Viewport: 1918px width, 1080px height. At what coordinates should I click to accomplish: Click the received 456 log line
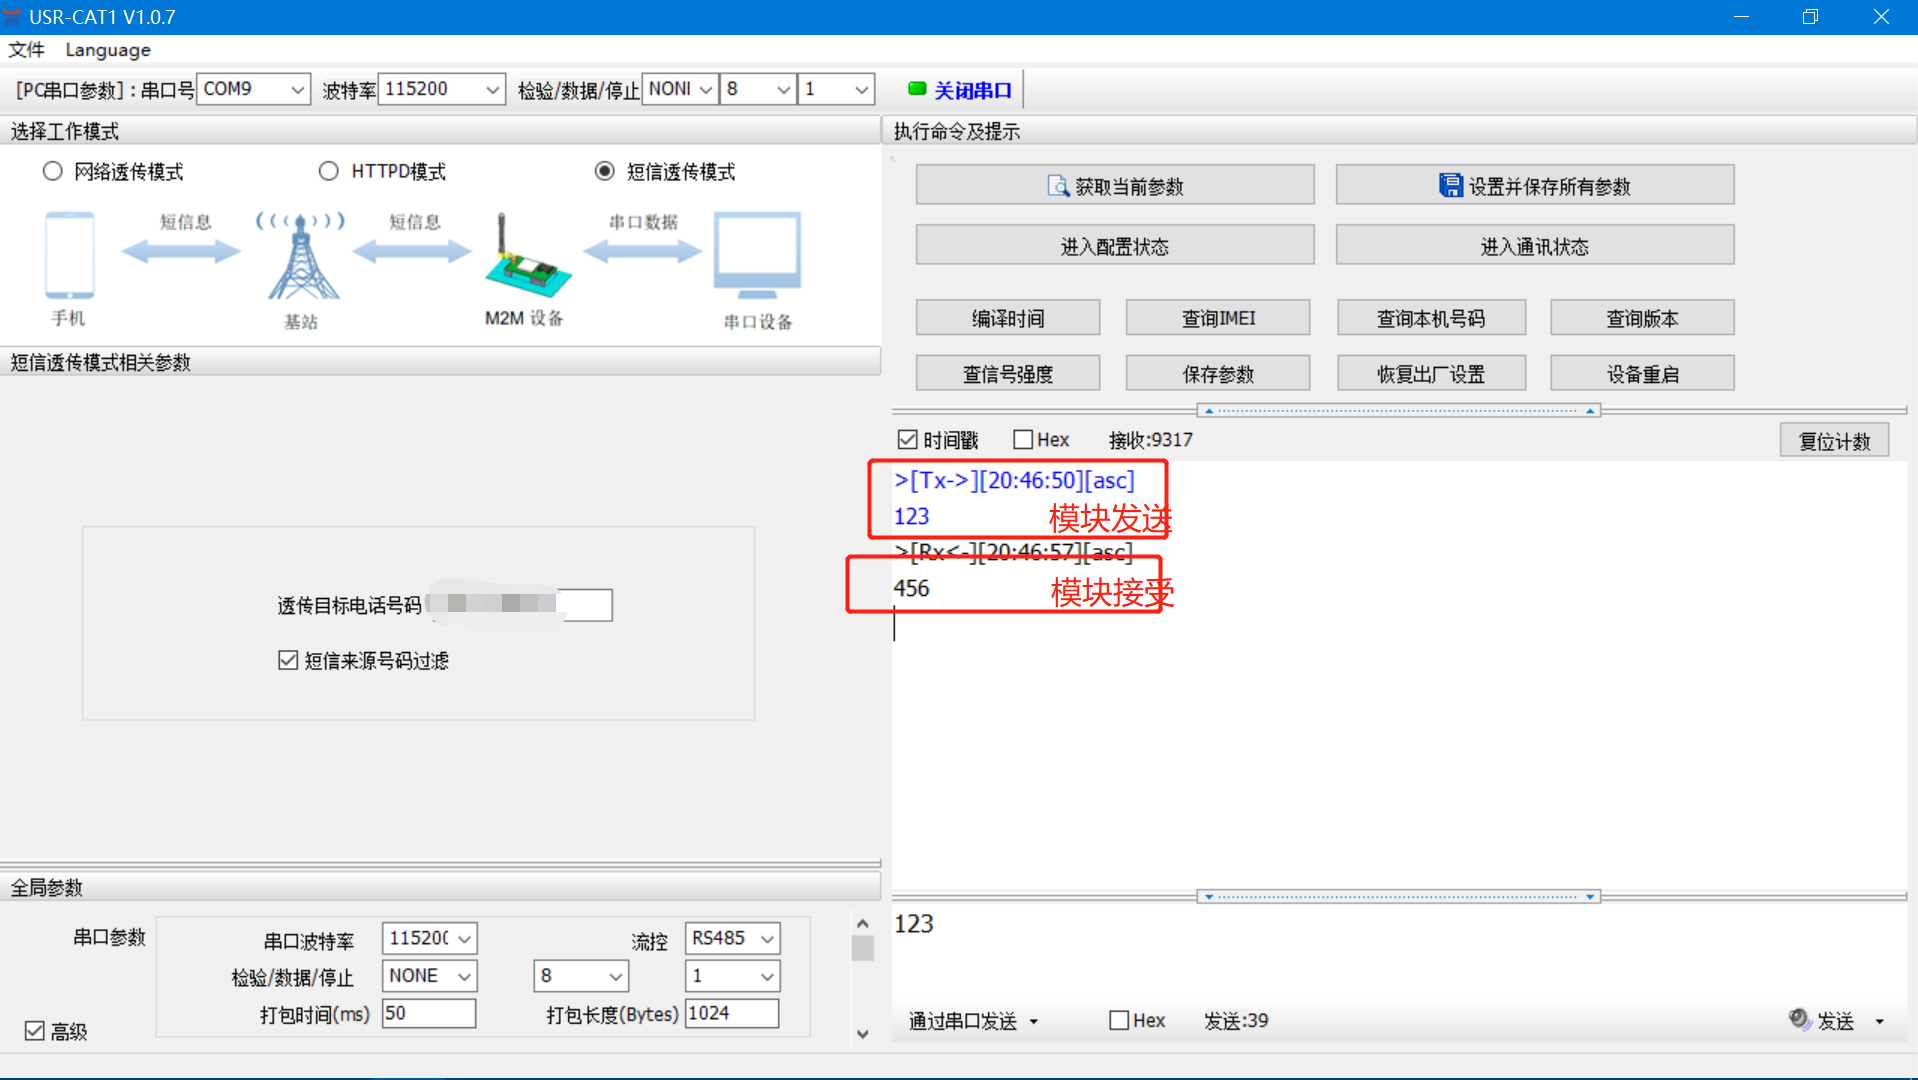911,588
